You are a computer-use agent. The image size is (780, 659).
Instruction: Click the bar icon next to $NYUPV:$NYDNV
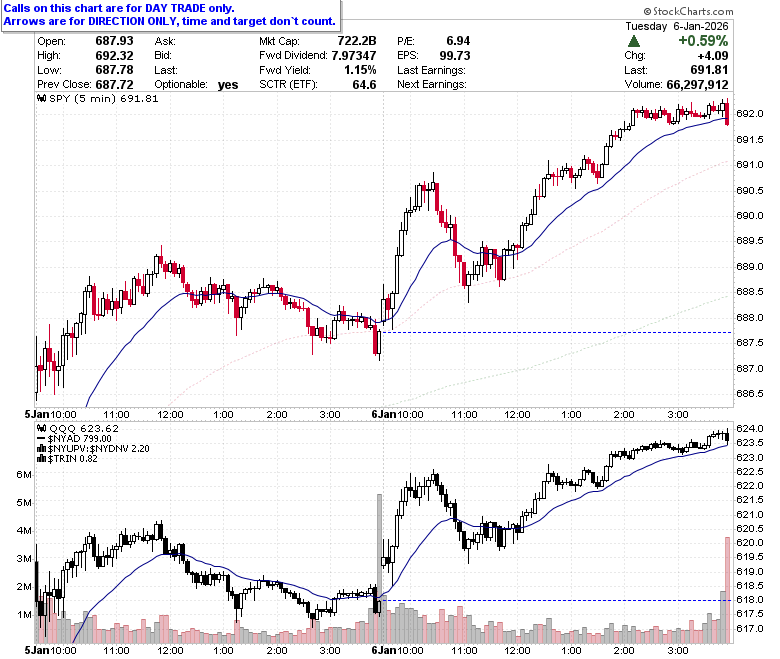tap(42, 449)
